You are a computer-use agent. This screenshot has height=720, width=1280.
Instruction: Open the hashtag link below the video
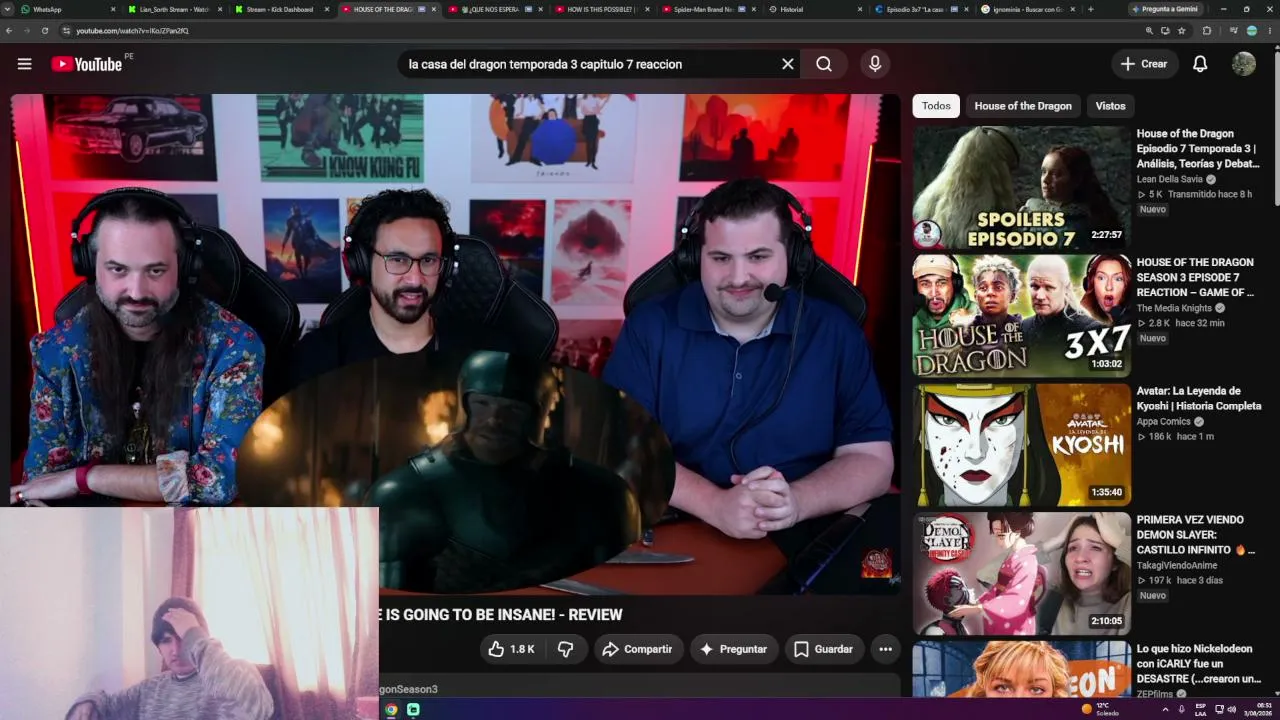(408, 689)
